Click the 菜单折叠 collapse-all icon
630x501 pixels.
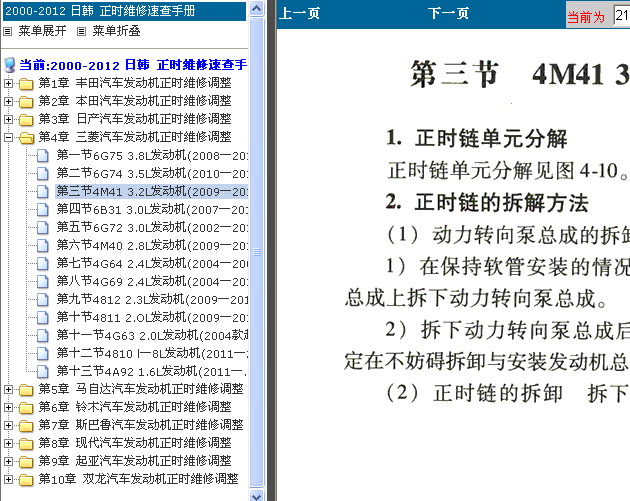tap(82, 31)
